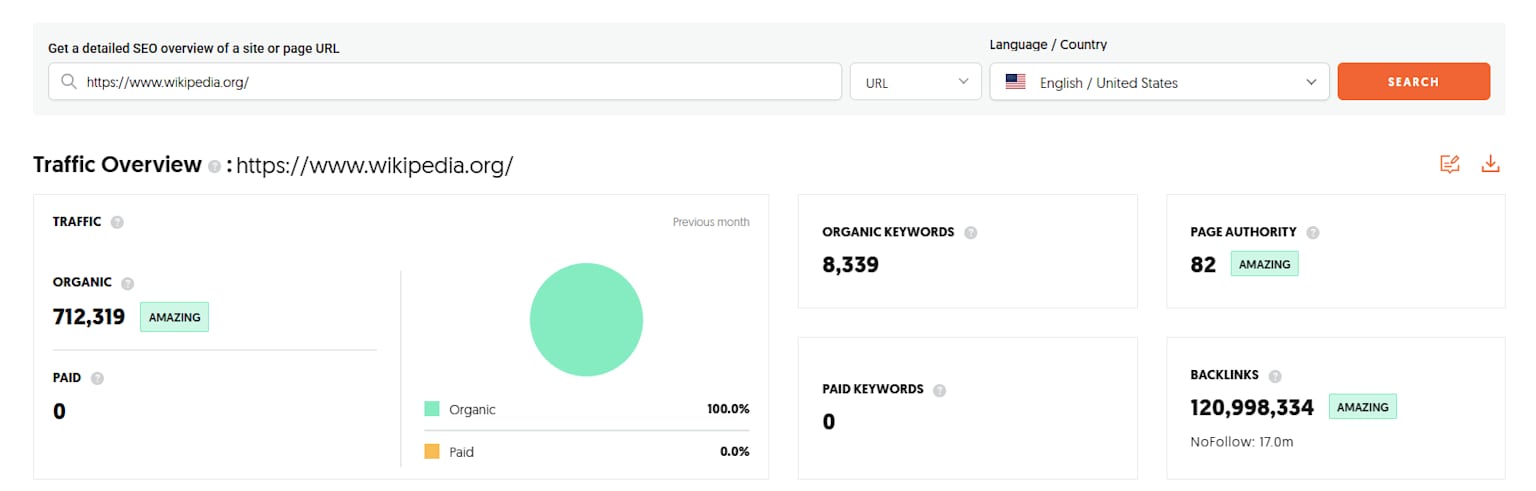
Task: Click the Traffic Overview heading
Action: click(117, 165)
